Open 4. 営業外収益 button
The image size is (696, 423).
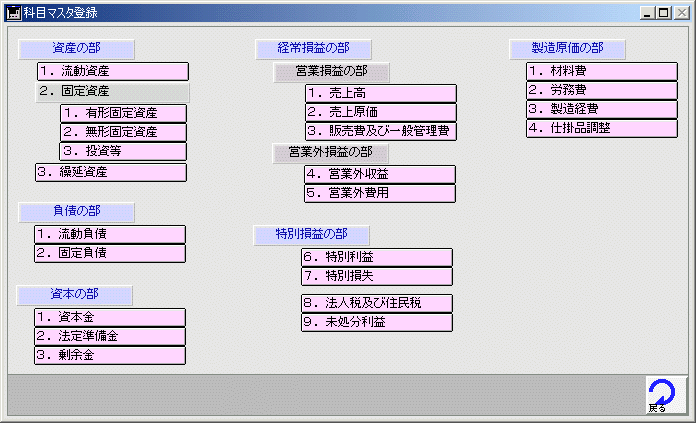[380, 174]
